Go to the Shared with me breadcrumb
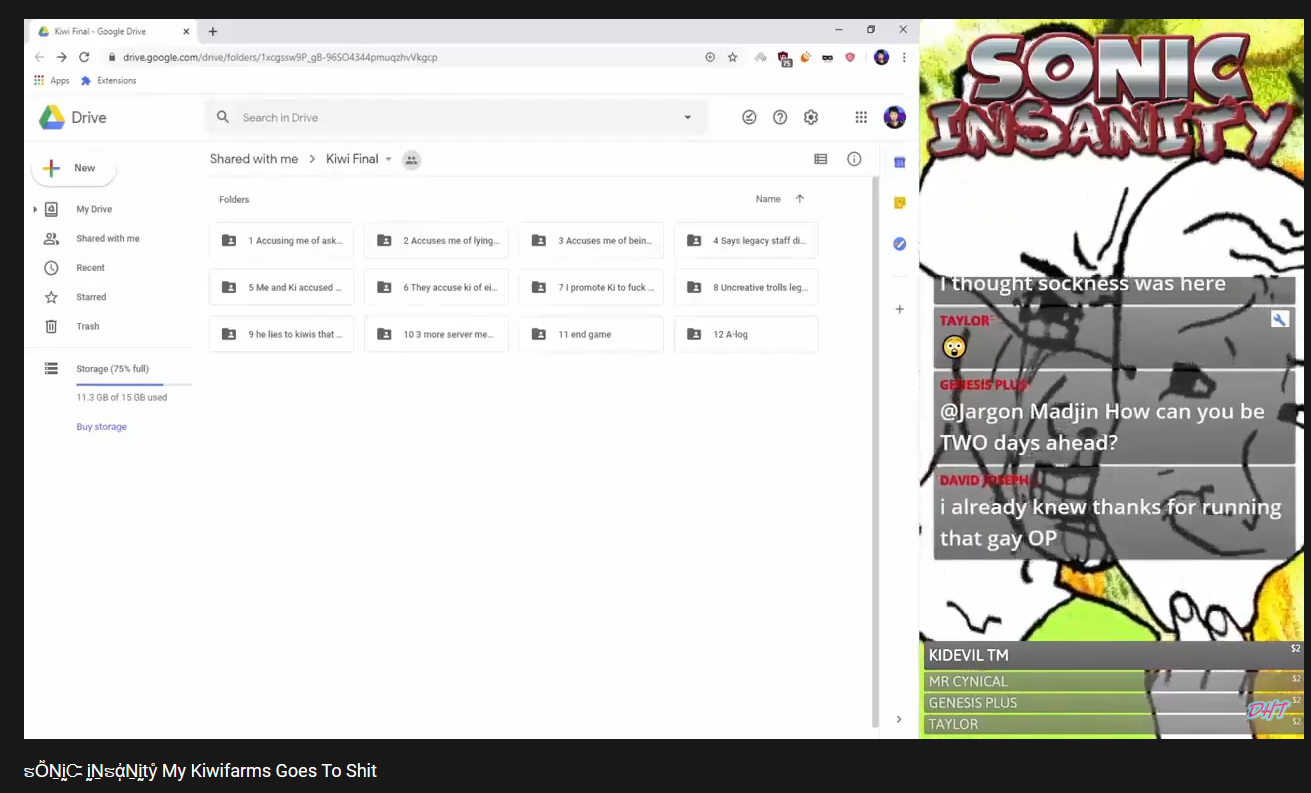The height and width of the screenshot is (793, 1311). point(254,159)
